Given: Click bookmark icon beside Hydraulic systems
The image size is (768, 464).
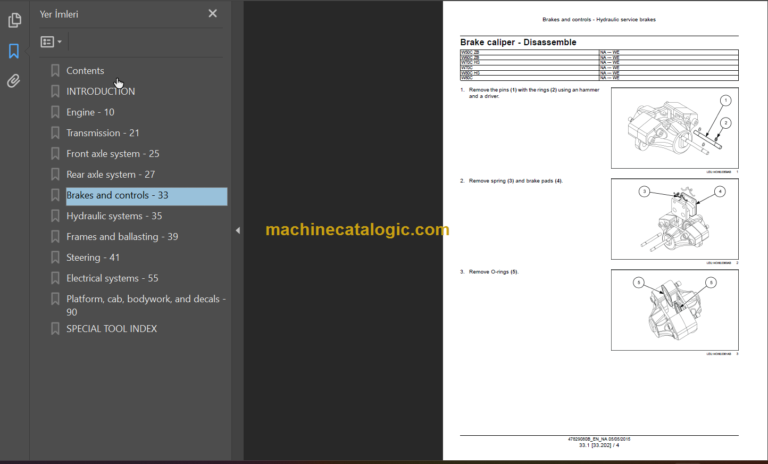Looking at the screenshot, I should coord(55,216).
